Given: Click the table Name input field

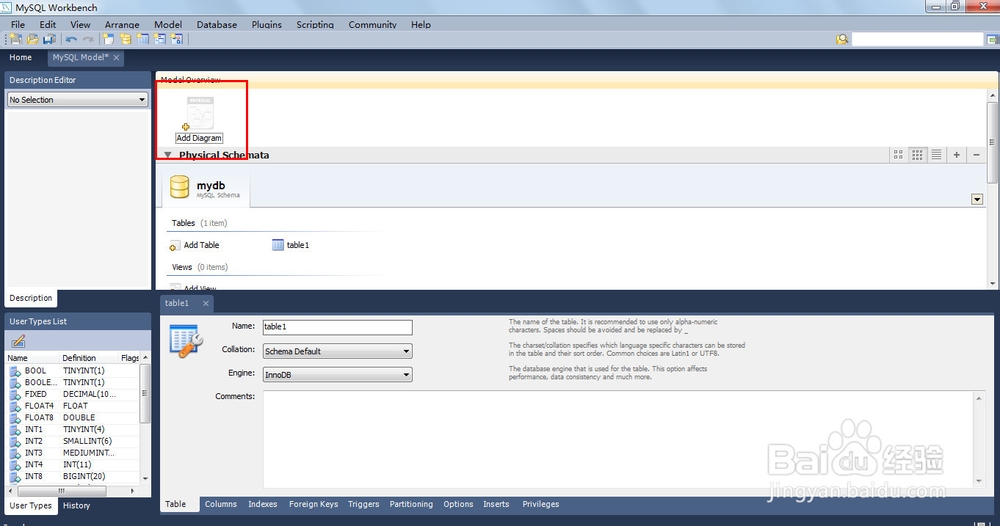Looking at the screenshot, I should coord(337,327).
